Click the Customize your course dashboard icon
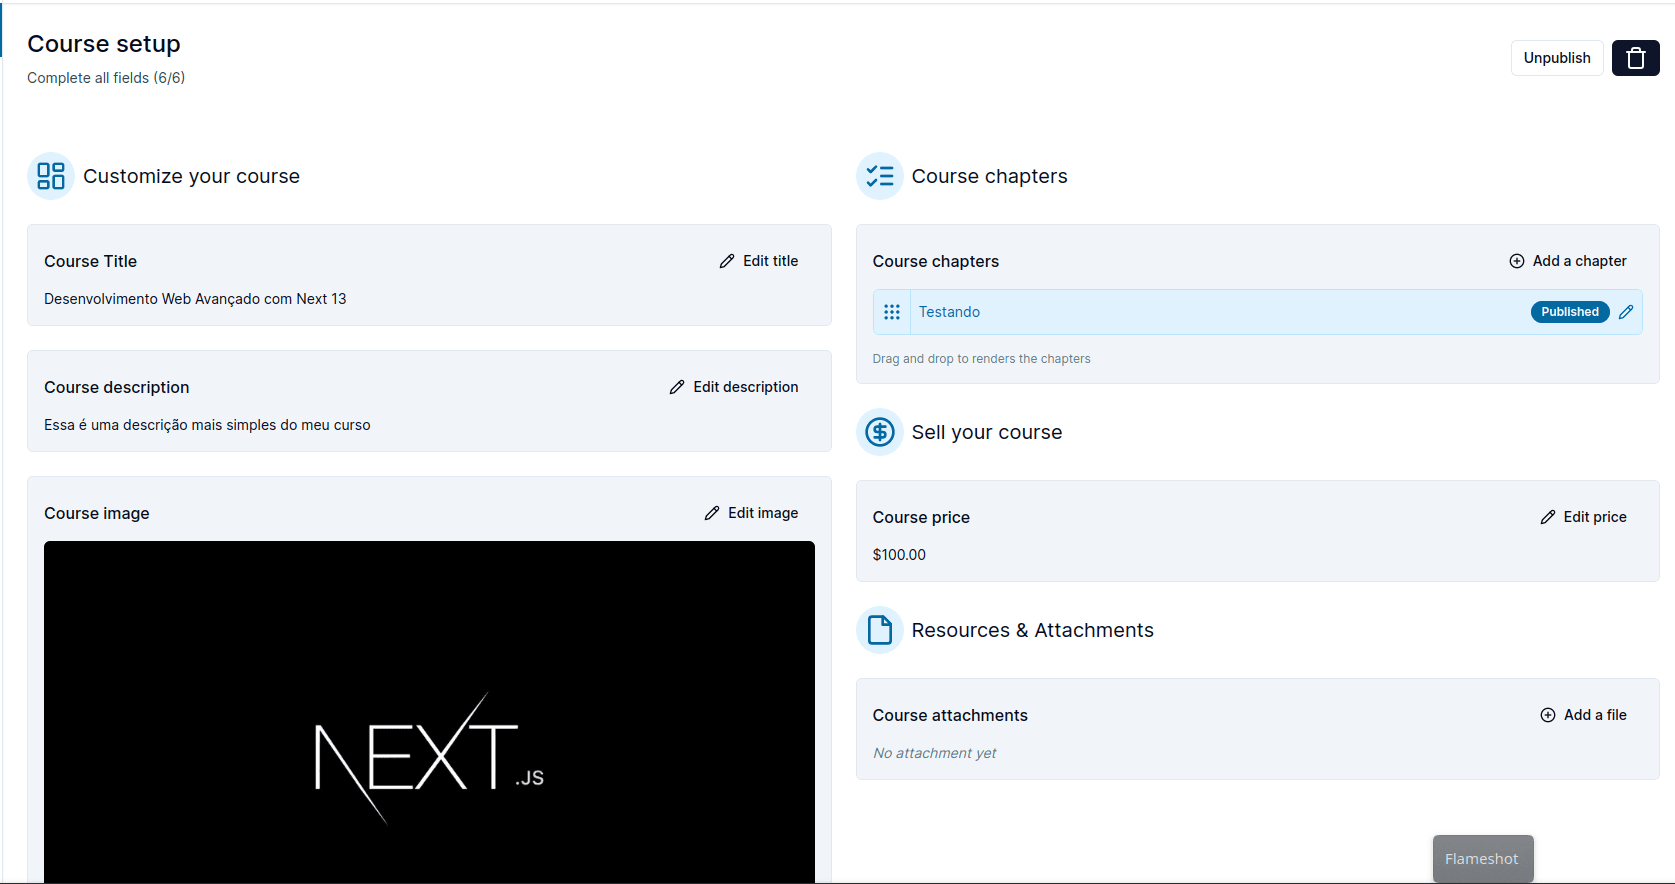The image size is (1675, 884). click(x=51, y=176)
